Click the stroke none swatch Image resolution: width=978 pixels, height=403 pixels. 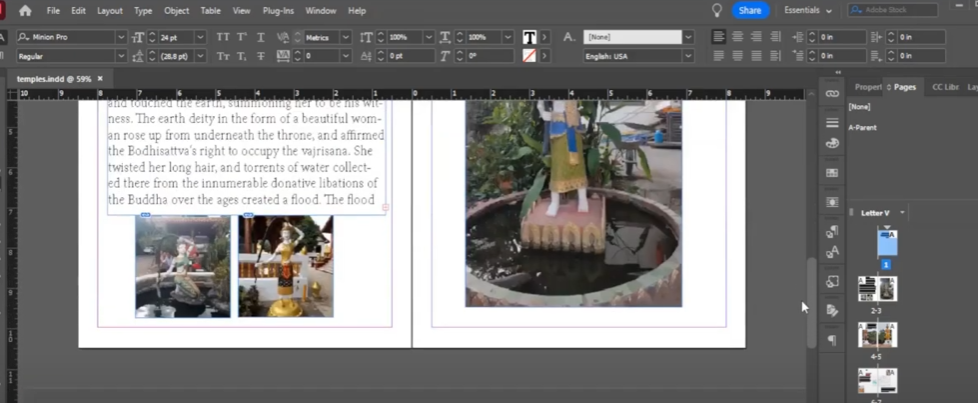coord(529,56)
